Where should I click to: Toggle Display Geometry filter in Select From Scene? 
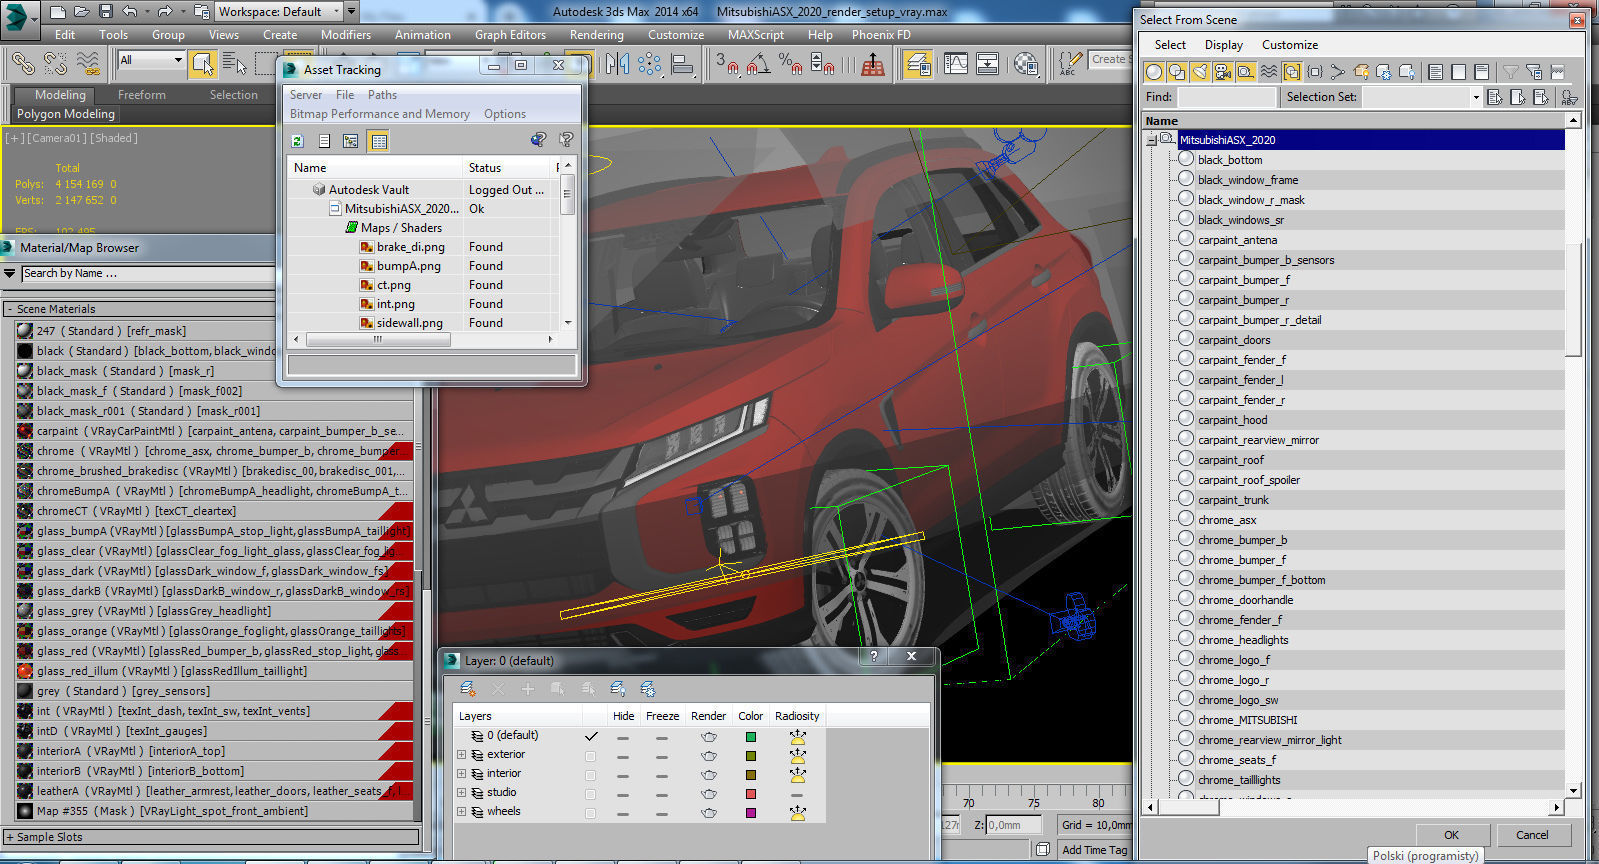click(1154, 72)
